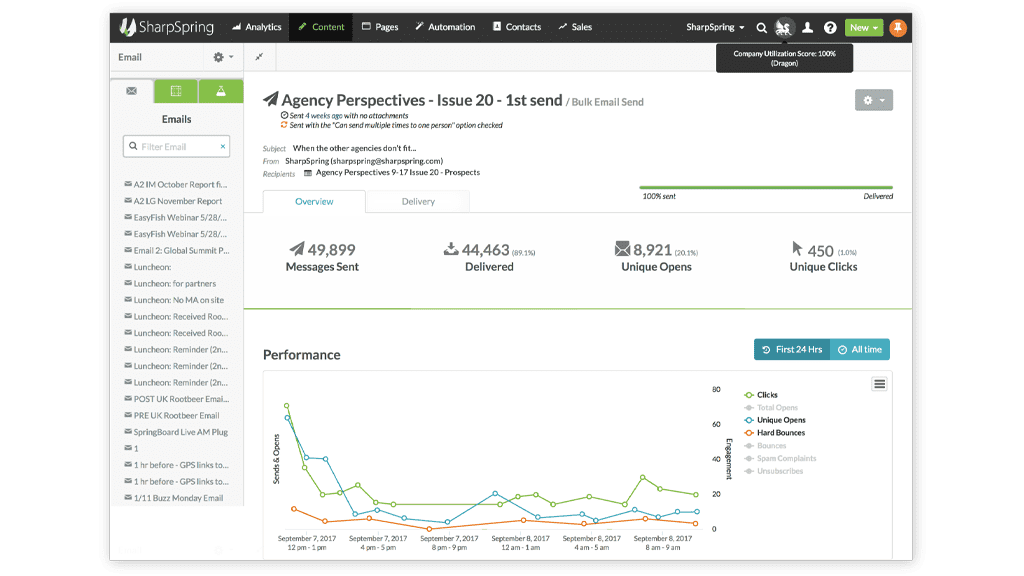This screenshot has height=576, width=1024.
Task: Open SpringBoard Live AM Plug email
Action: click(176, 432)
